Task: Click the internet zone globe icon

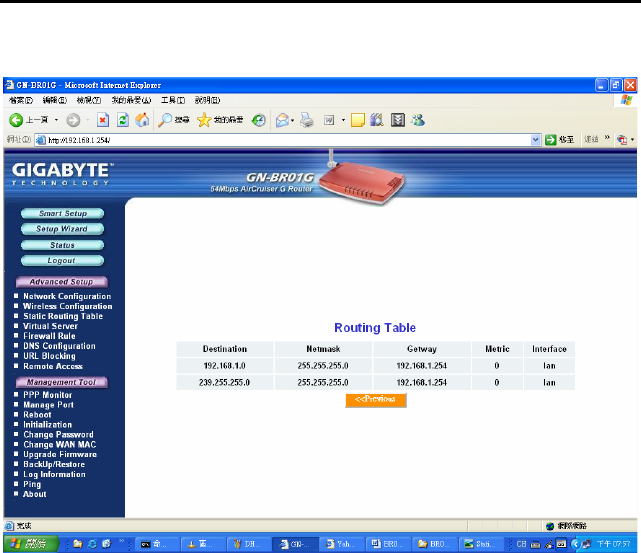Action: click(550, 526)
